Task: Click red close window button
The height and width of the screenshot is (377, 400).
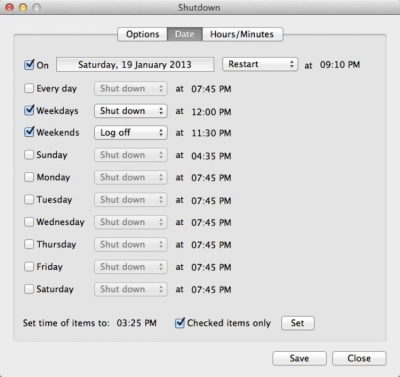Action: click(10, 7)
